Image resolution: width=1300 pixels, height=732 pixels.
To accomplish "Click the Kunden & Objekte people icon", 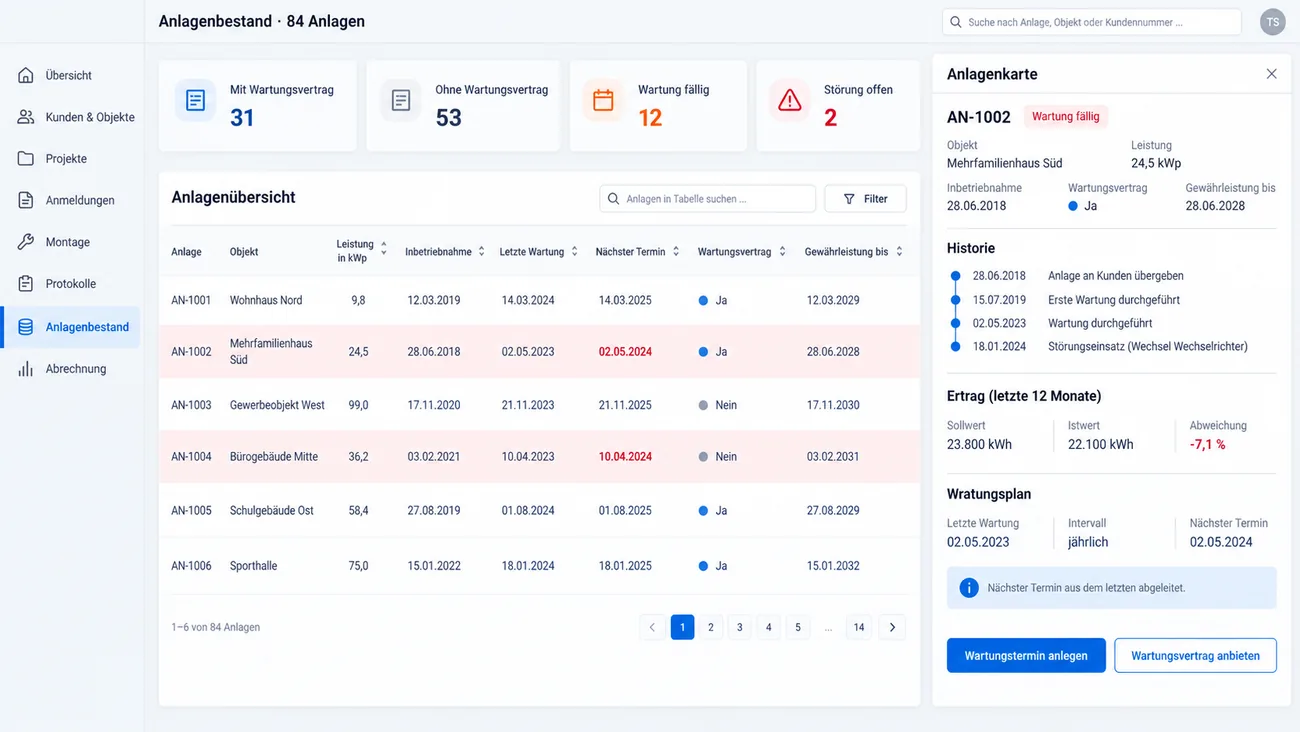I will click(26, 117).
